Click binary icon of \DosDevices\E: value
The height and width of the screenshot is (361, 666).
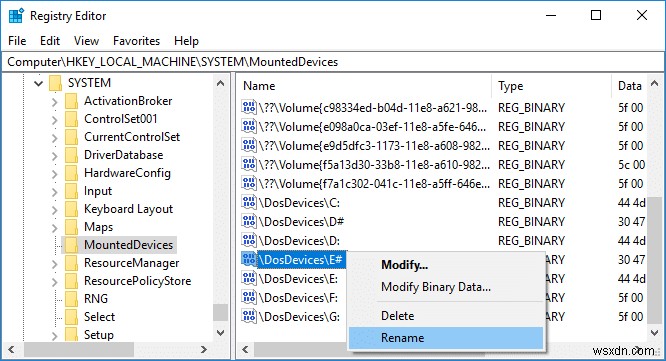249,278
